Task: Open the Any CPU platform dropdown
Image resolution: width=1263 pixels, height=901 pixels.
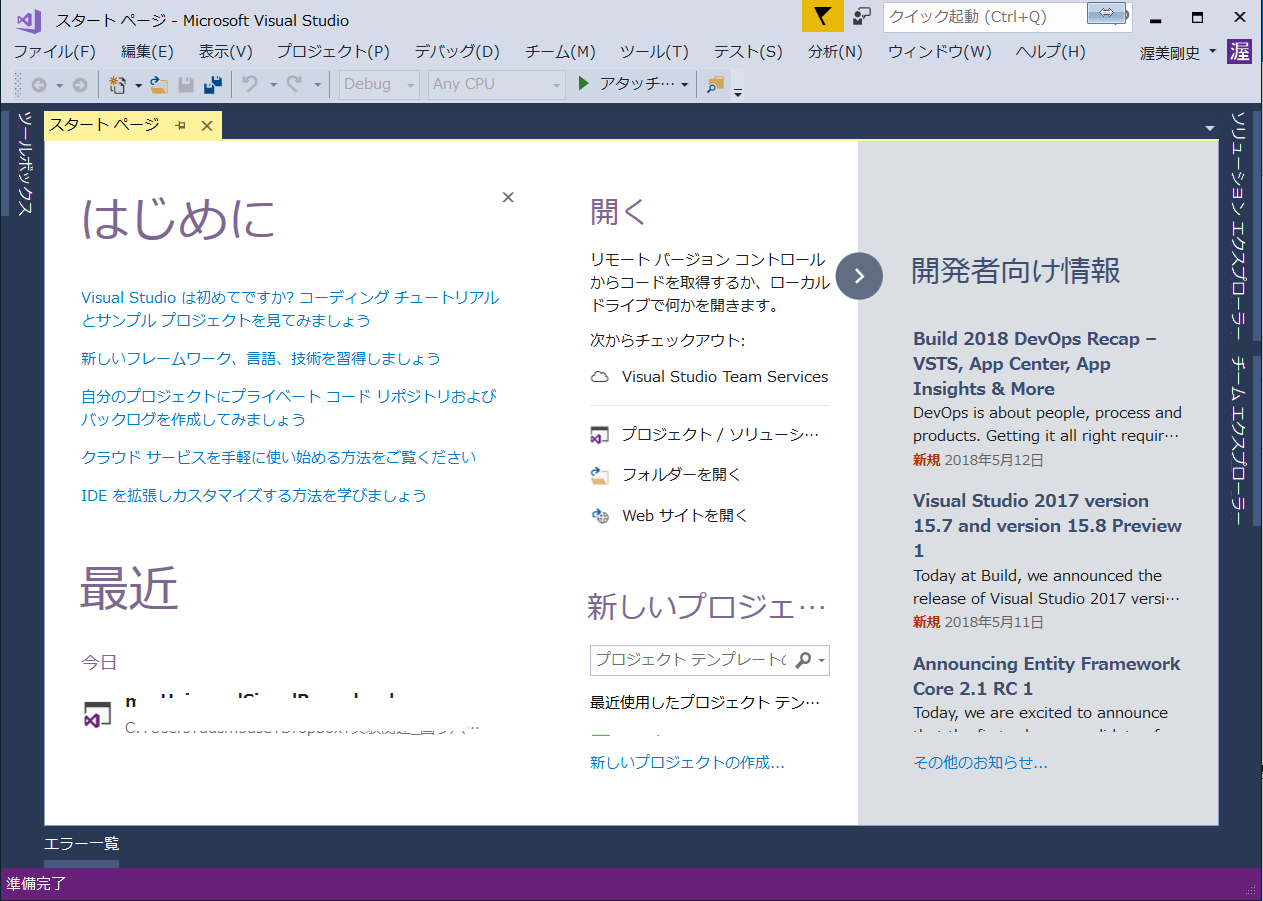Action: coord(497,85)
